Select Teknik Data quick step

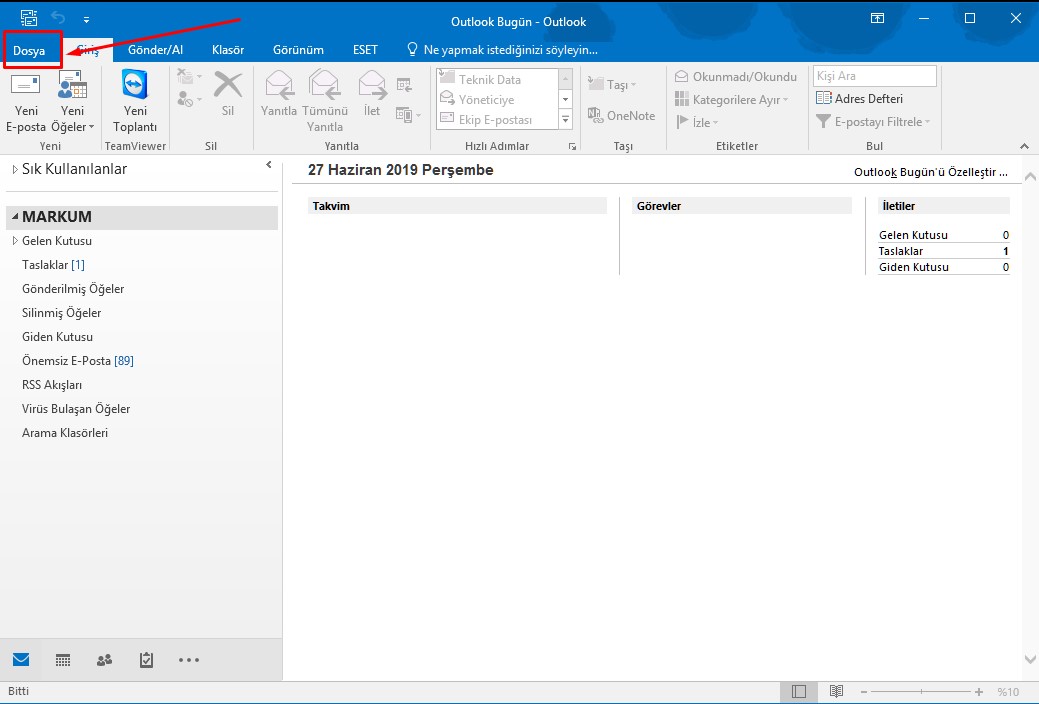(497, 79)
